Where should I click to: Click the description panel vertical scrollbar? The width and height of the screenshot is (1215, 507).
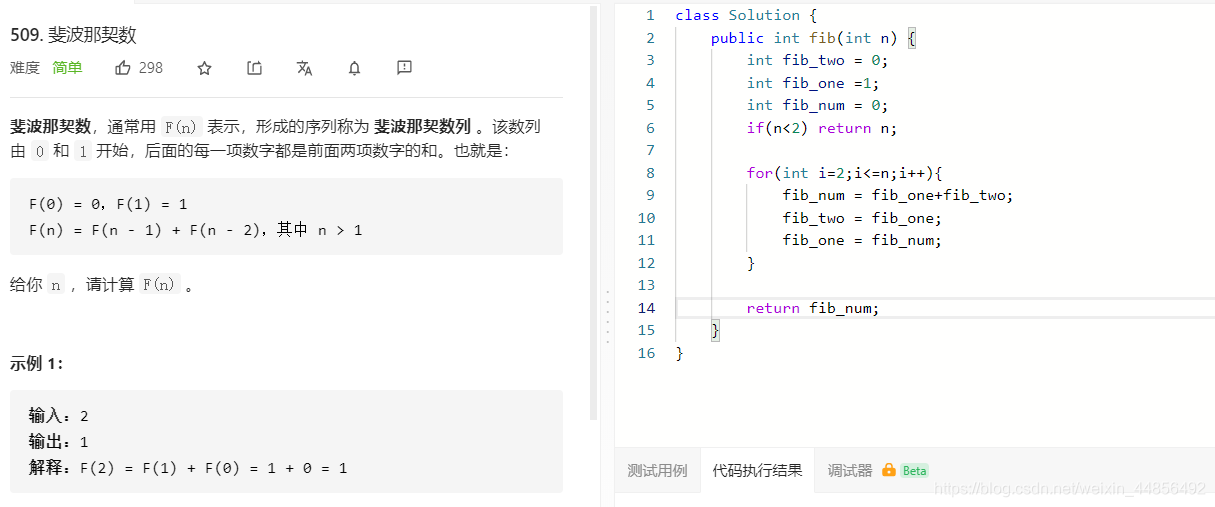point(594,213)
